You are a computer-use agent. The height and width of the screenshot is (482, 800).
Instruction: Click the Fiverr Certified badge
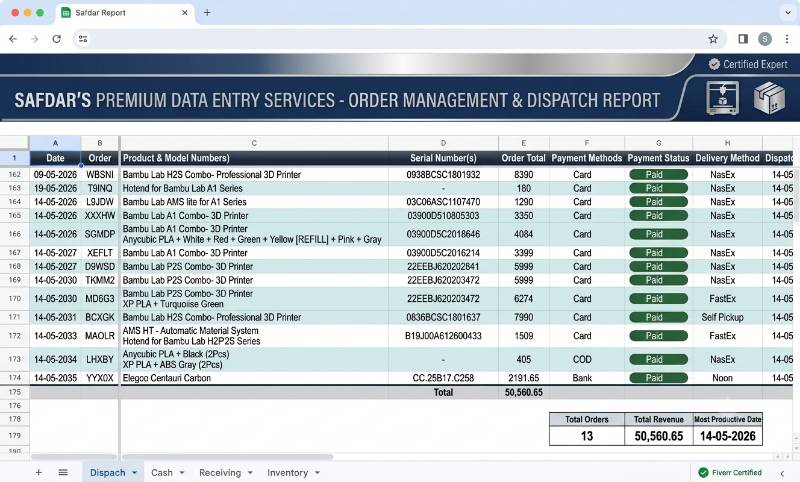point(730,473)
